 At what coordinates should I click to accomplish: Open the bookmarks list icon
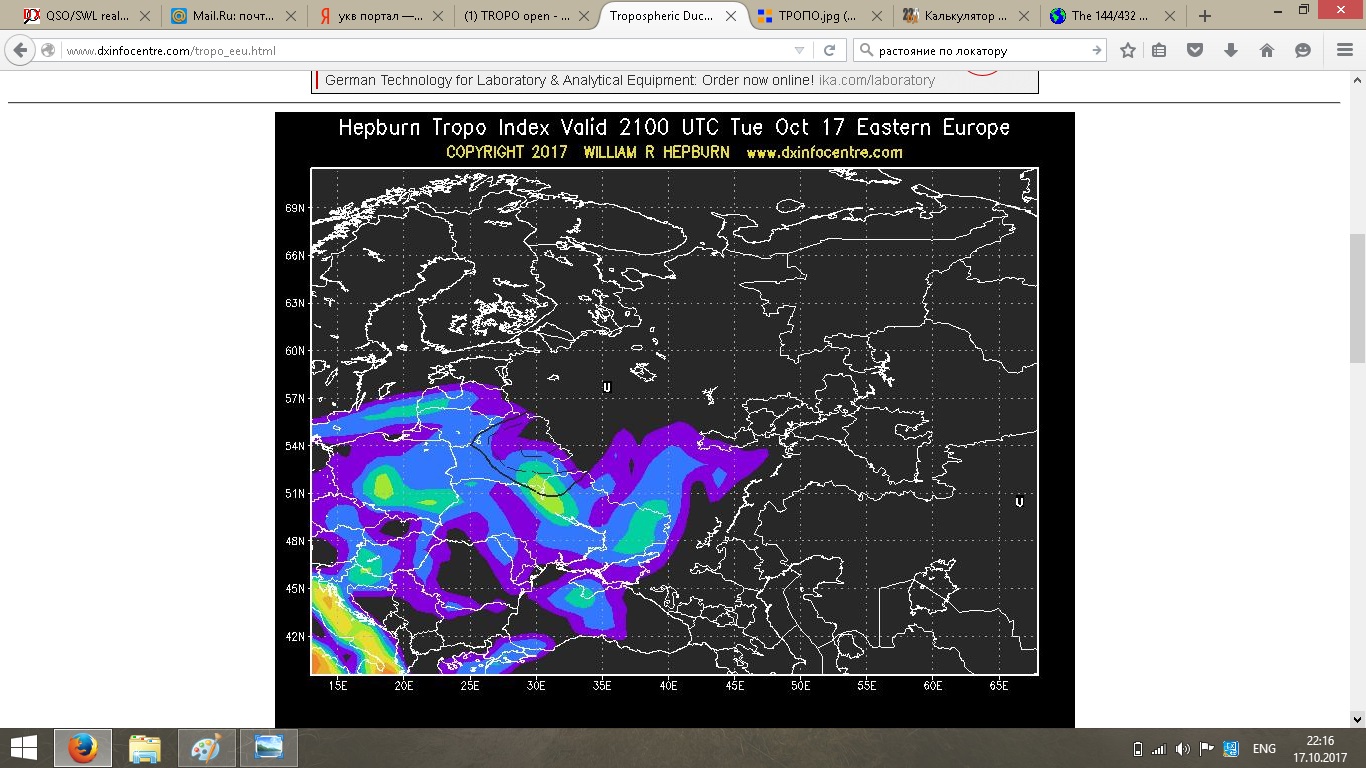click(x=1159, y=51)
